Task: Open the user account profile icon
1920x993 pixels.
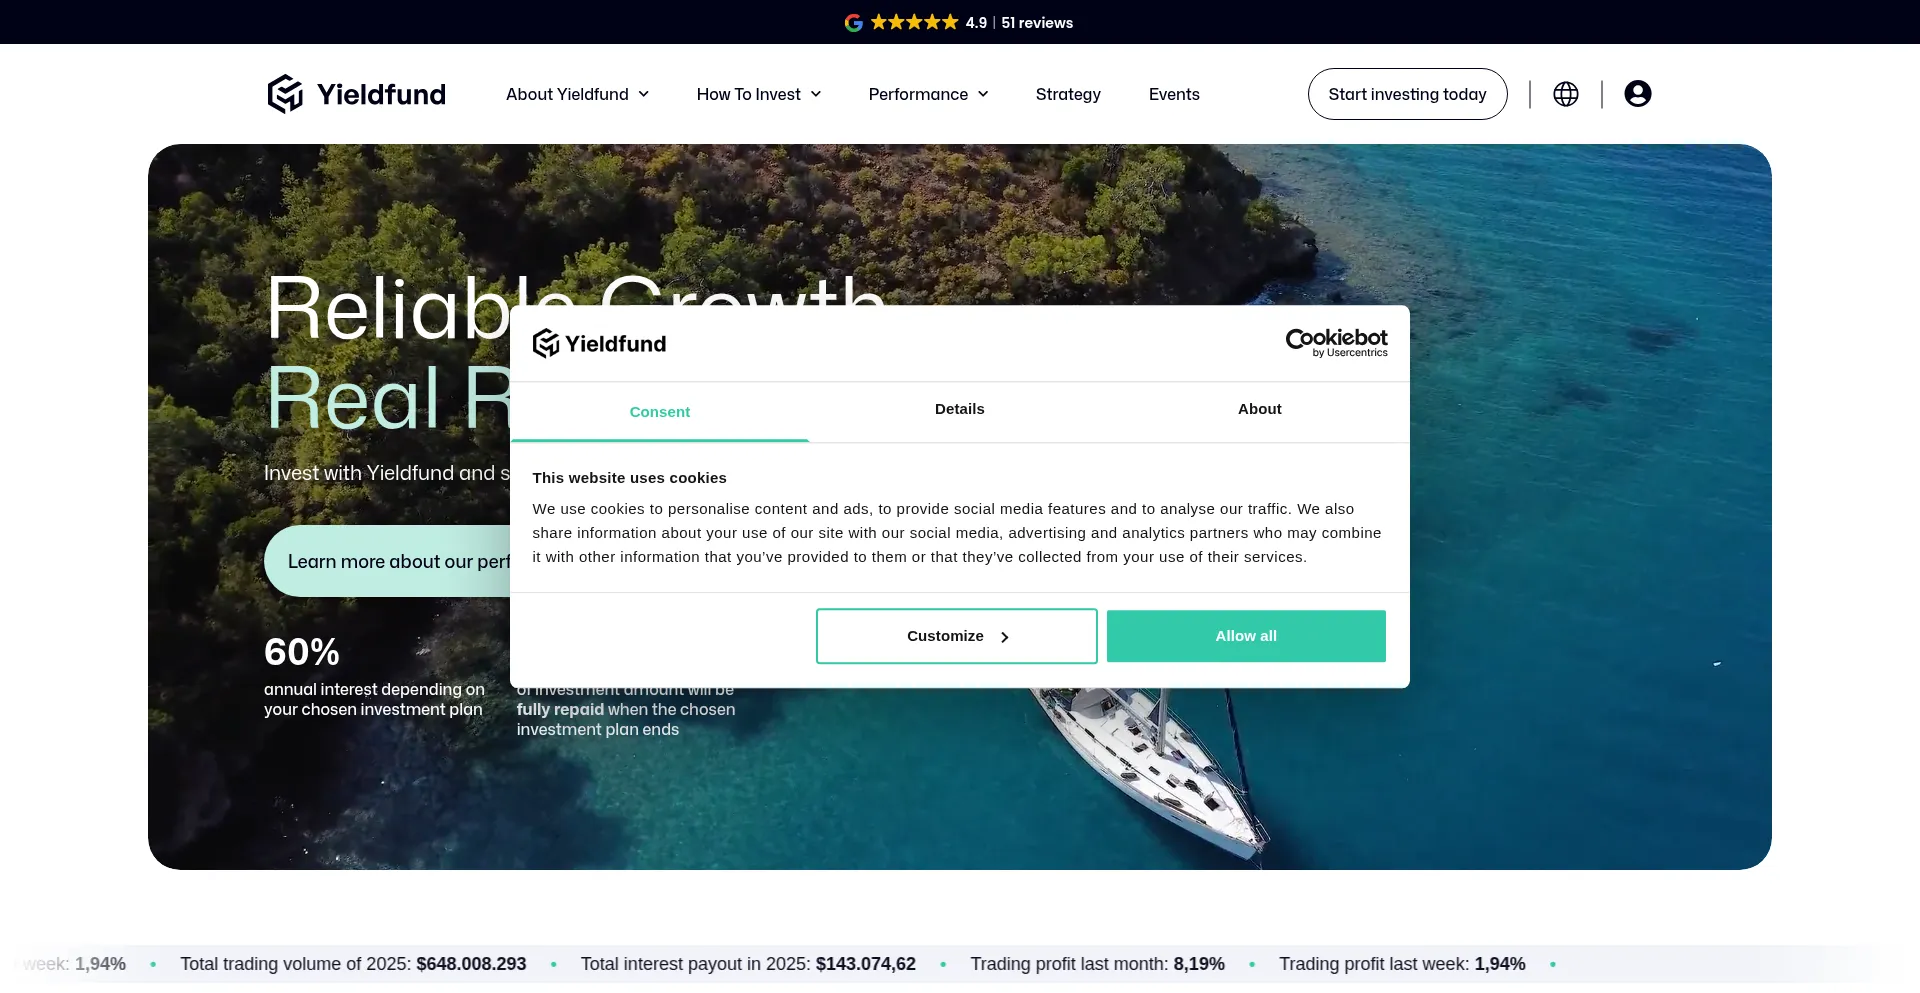Action: click(x=1638, y=94)
